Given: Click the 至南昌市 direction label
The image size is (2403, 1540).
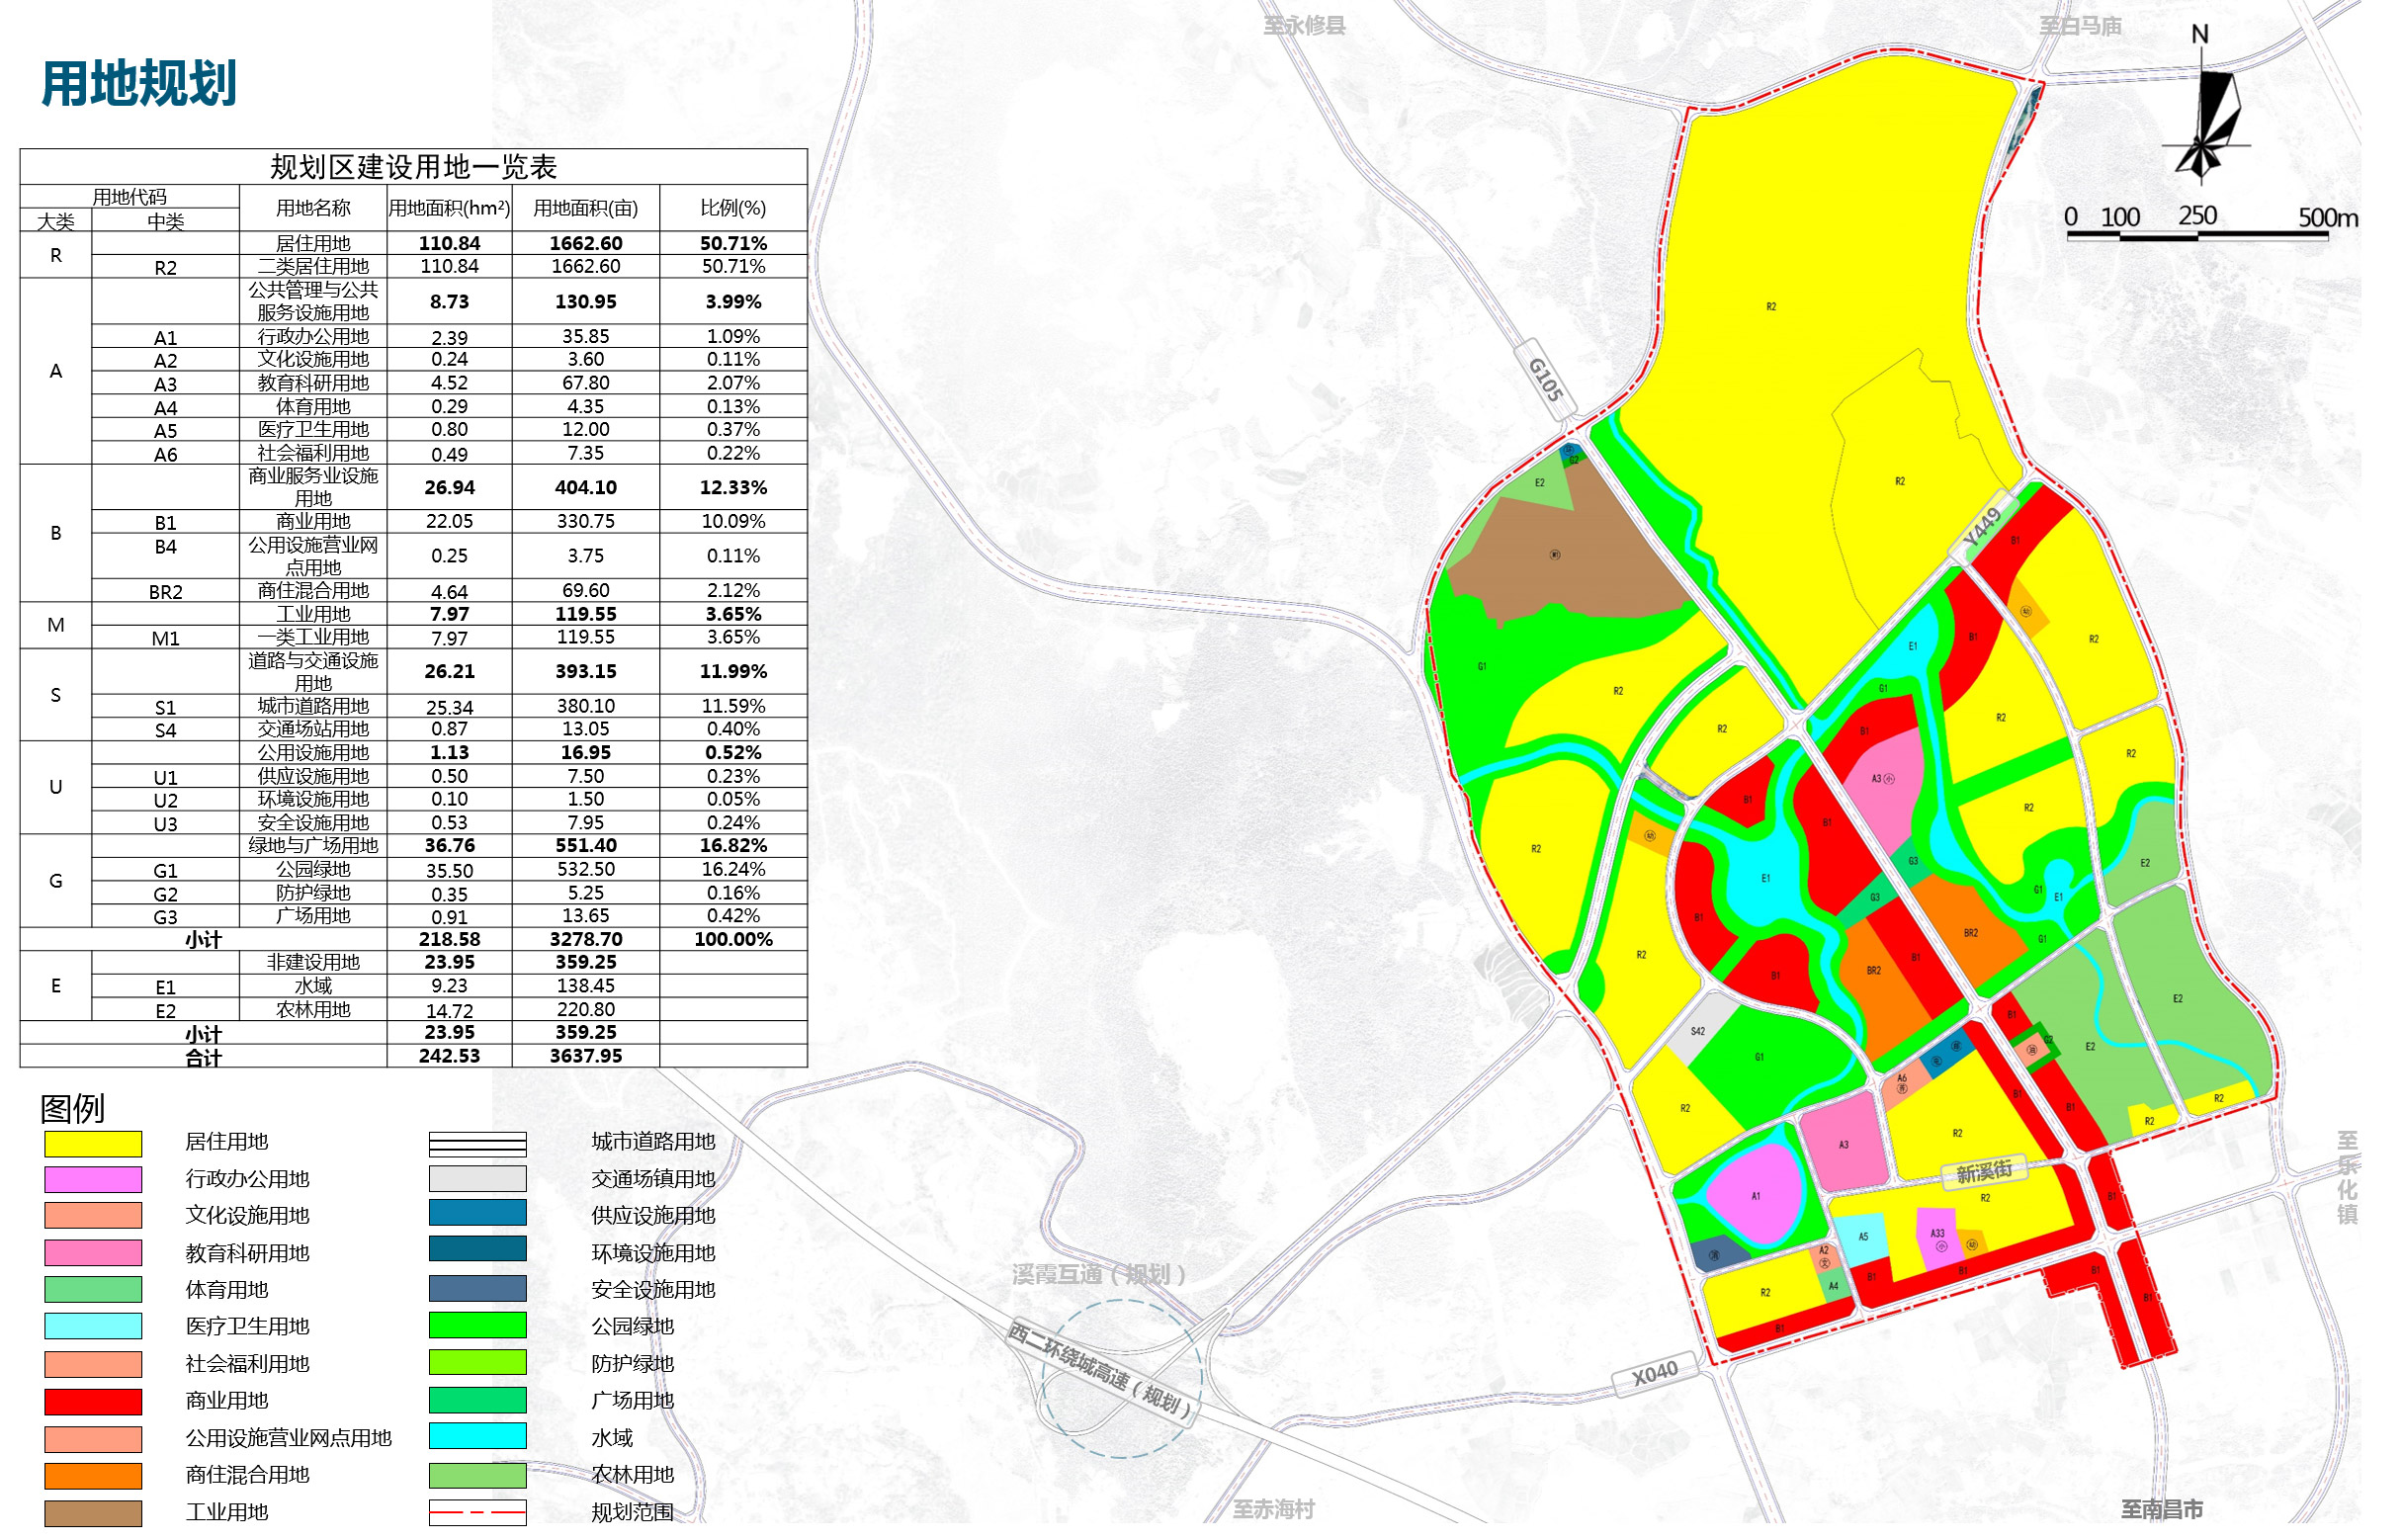Looking at the screenshot, I should point(2163,1510).
